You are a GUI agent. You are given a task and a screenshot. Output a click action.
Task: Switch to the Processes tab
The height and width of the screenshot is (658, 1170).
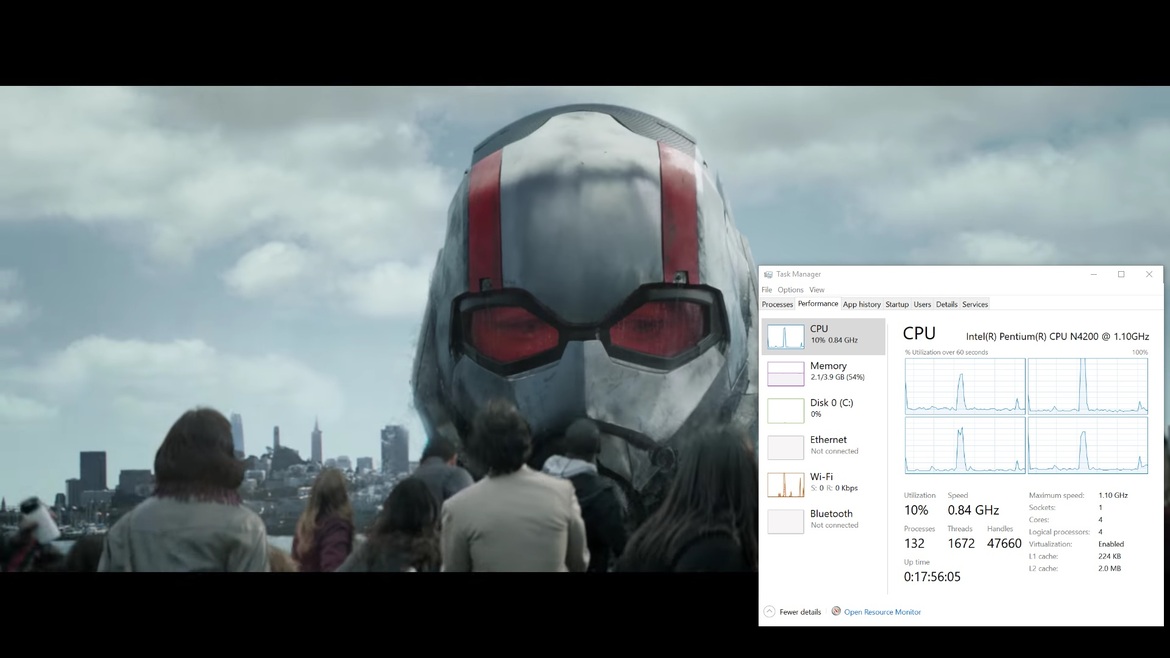[x=777, y=304]
